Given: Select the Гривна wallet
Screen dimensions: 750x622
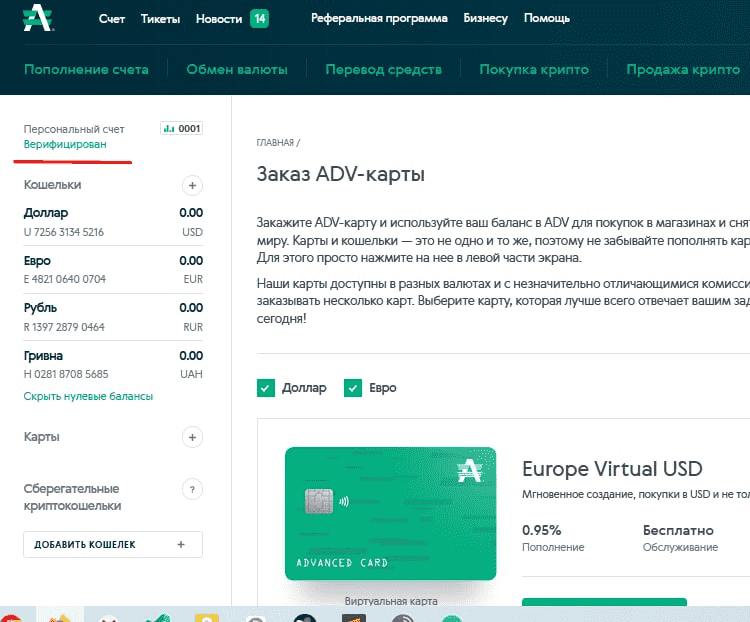Looking at the screenshot, I should [x=43, y=356].
